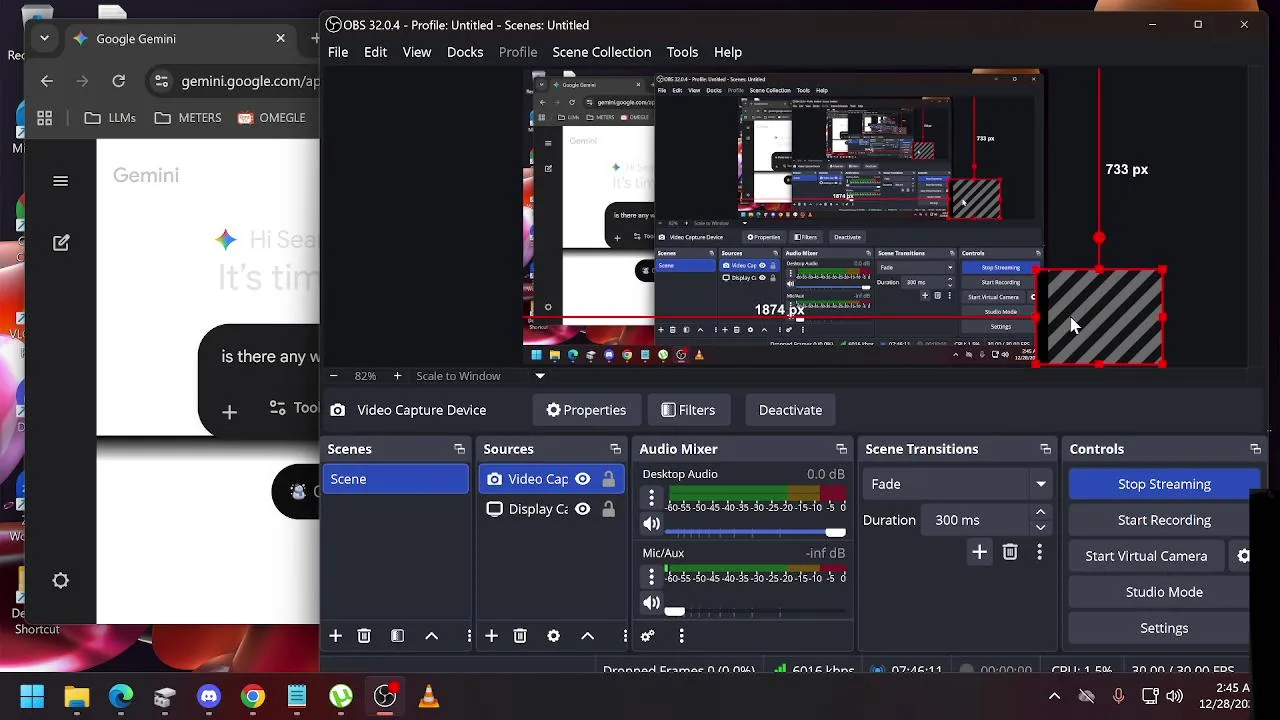
Task: Open OBS View menu
Action: [417, 52]
